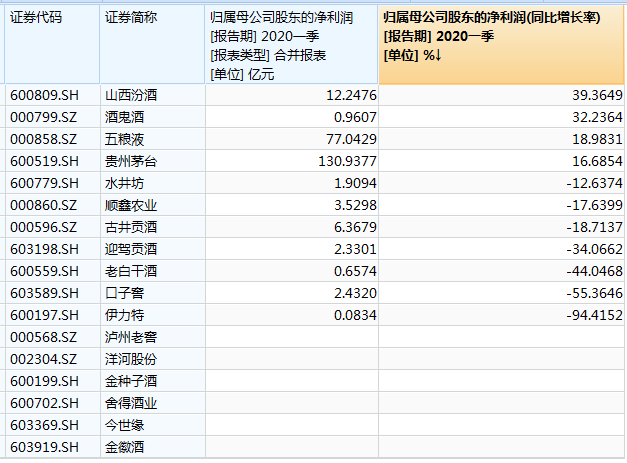Viewport: 627px width, 463px height.
Task: Select the code 603589.SH
Action: 44,293
